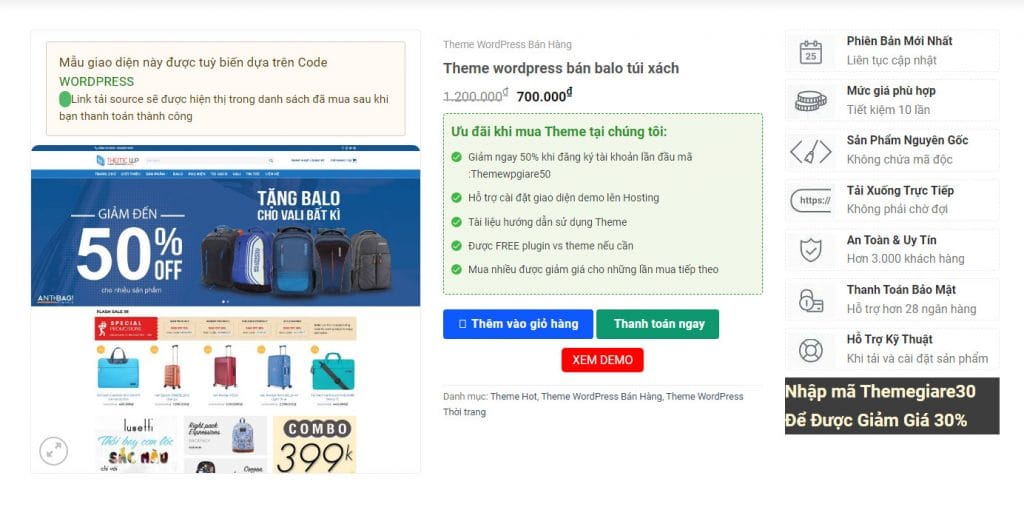Image resolution: width=1024 pixels, height=507 pixels.
Task: Click the coins icon beside Mức giá phù hợp
Action: coord(810,101)
